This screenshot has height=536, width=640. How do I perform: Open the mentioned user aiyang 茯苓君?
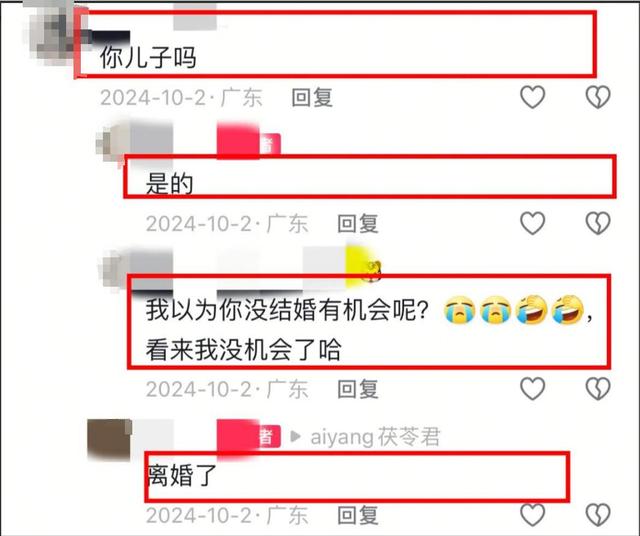[375, 437]
